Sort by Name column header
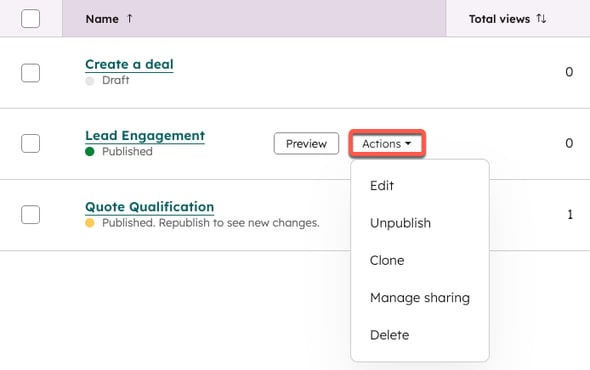590x370 pixels. tap(254, 18)
